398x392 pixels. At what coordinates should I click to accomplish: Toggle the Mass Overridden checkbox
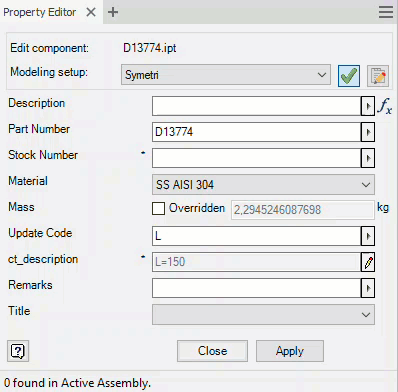click(x=158, y=209)
